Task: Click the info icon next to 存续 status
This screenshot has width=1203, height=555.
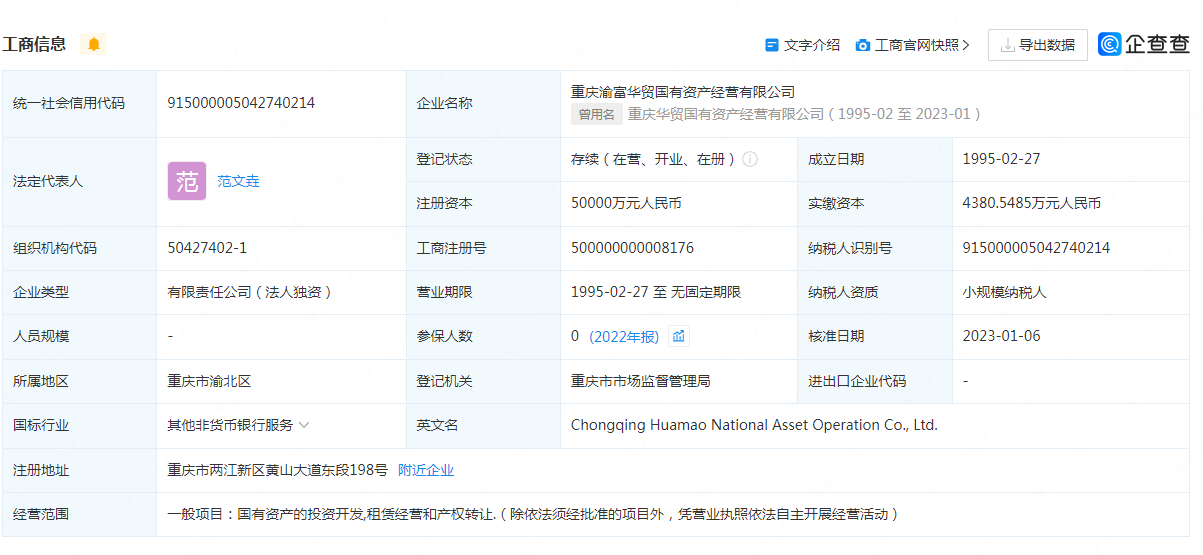Action: click(750, 159)
